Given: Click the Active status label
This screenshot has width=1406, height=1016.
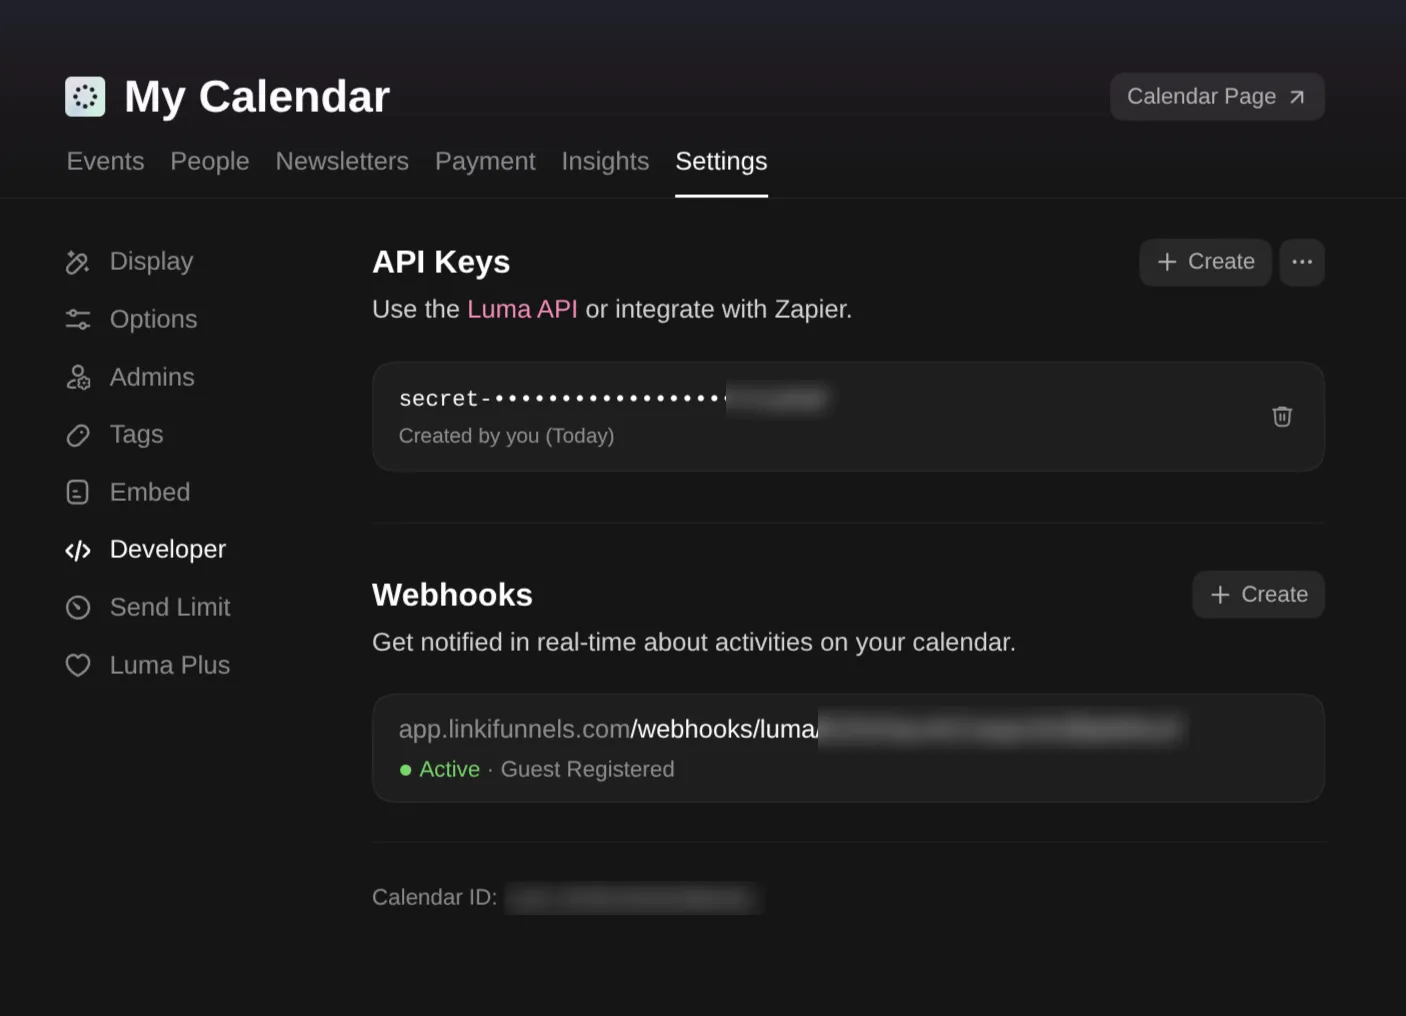Looking at the screenshot, I should [449, 769].
